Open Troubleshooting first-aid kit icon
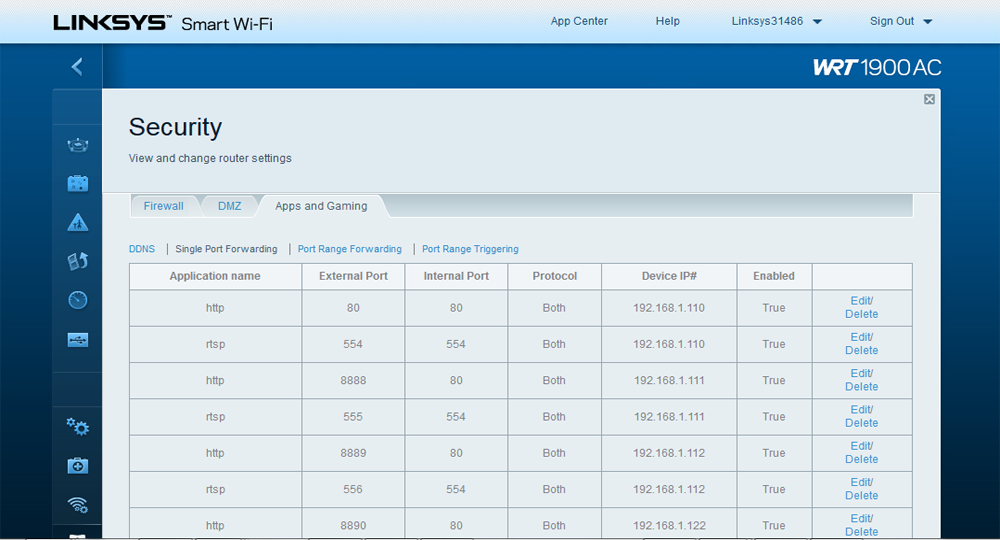The height and width of the screenshot is (540, 1000). click(x=78, y=465)
